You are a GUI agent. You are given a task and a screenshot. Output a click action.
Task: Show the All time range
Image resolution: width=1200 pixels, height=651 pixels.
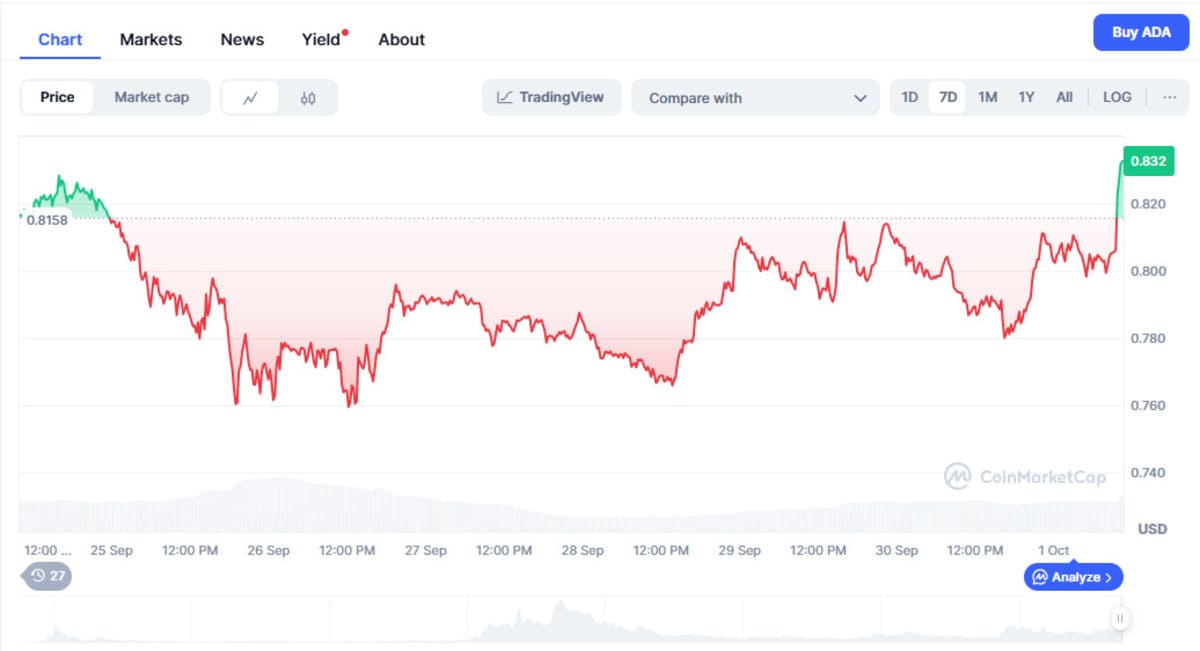coord(1064,97)
